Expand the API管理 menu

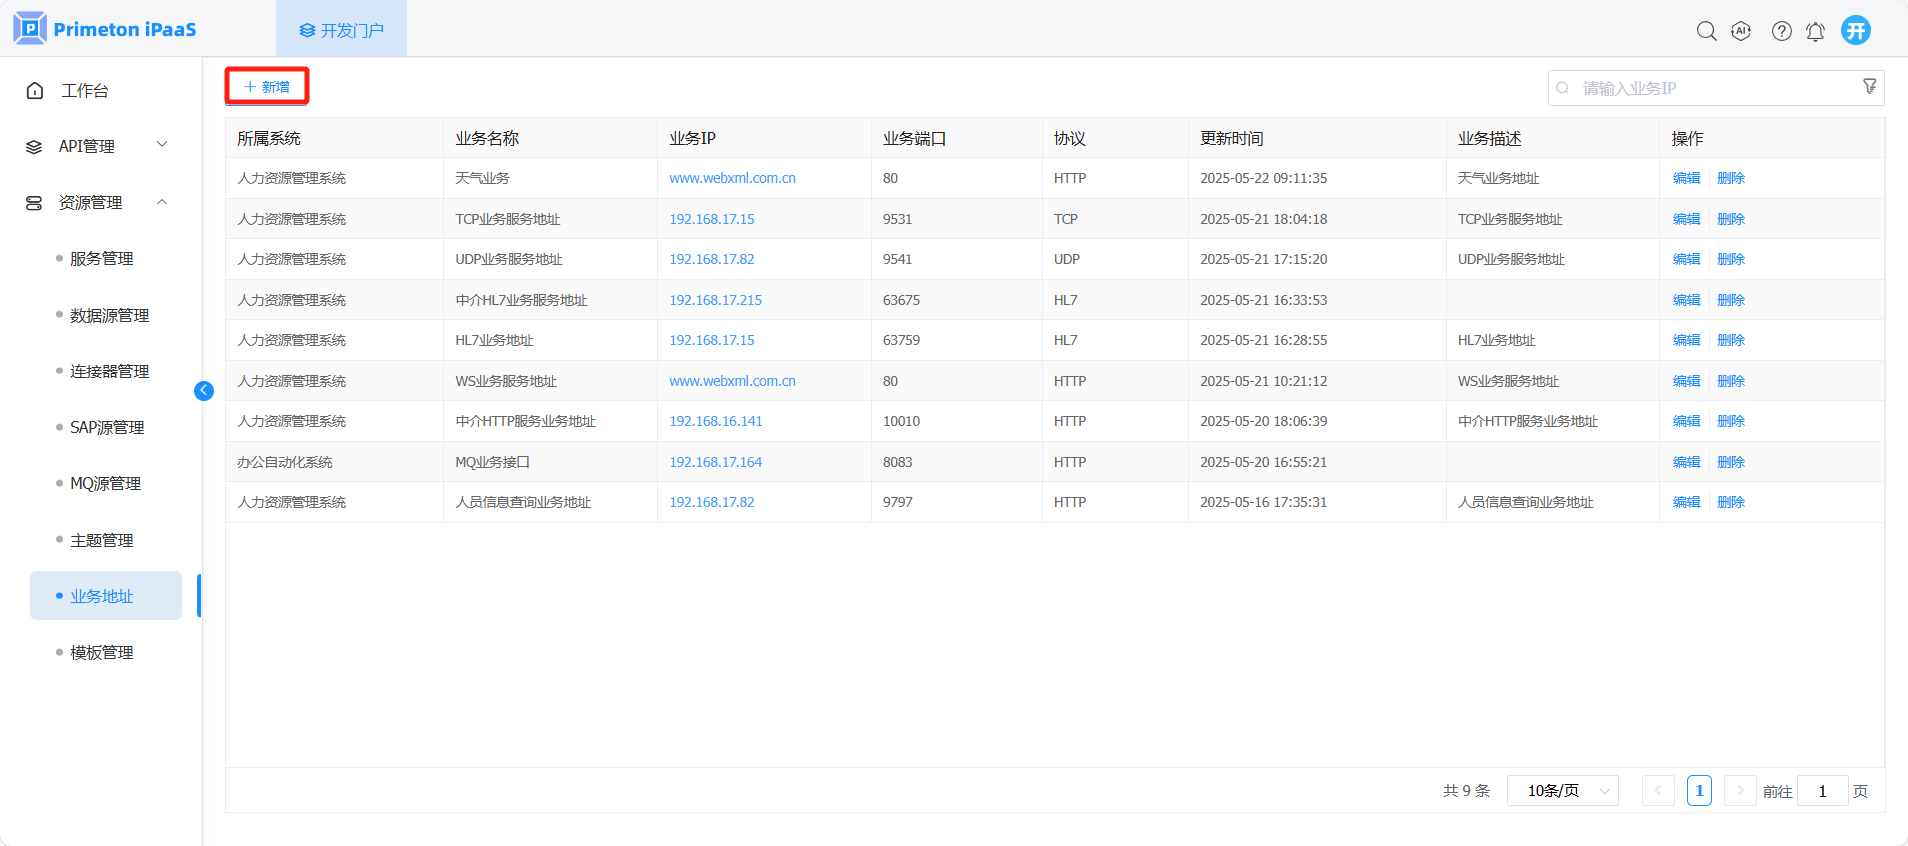point(97,146)
